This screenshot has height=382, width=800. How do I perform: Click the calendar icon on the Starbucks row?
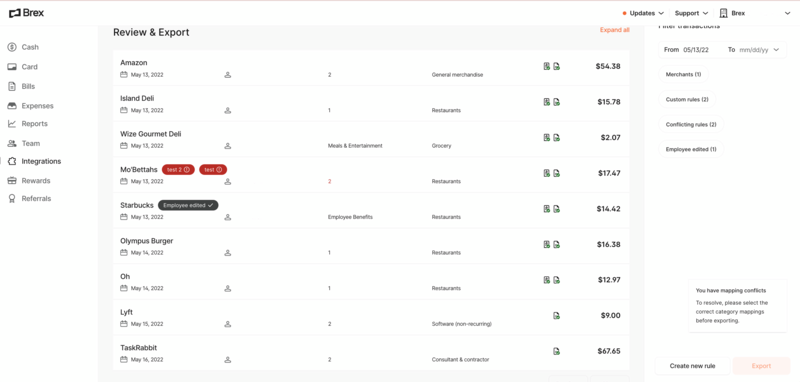123,217
